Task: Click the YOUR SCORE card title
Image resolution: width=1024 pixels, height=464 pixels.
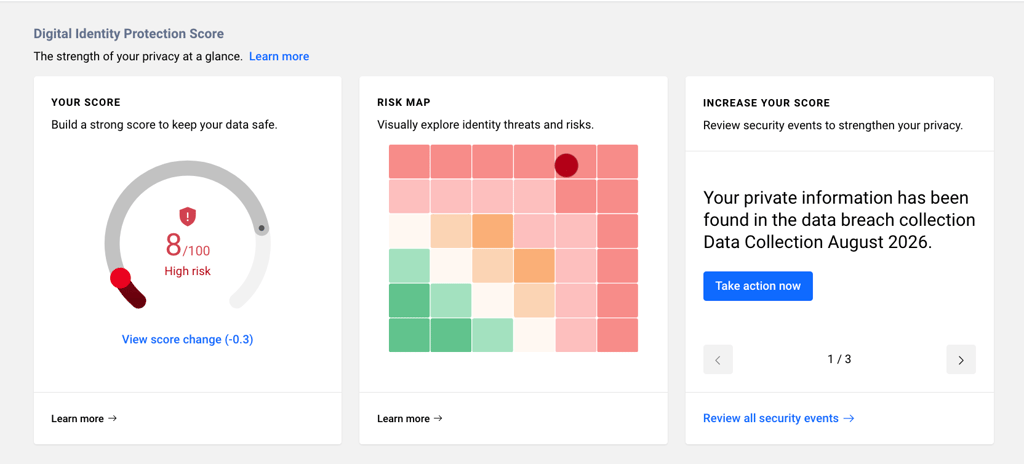Action: pos(86,103)
